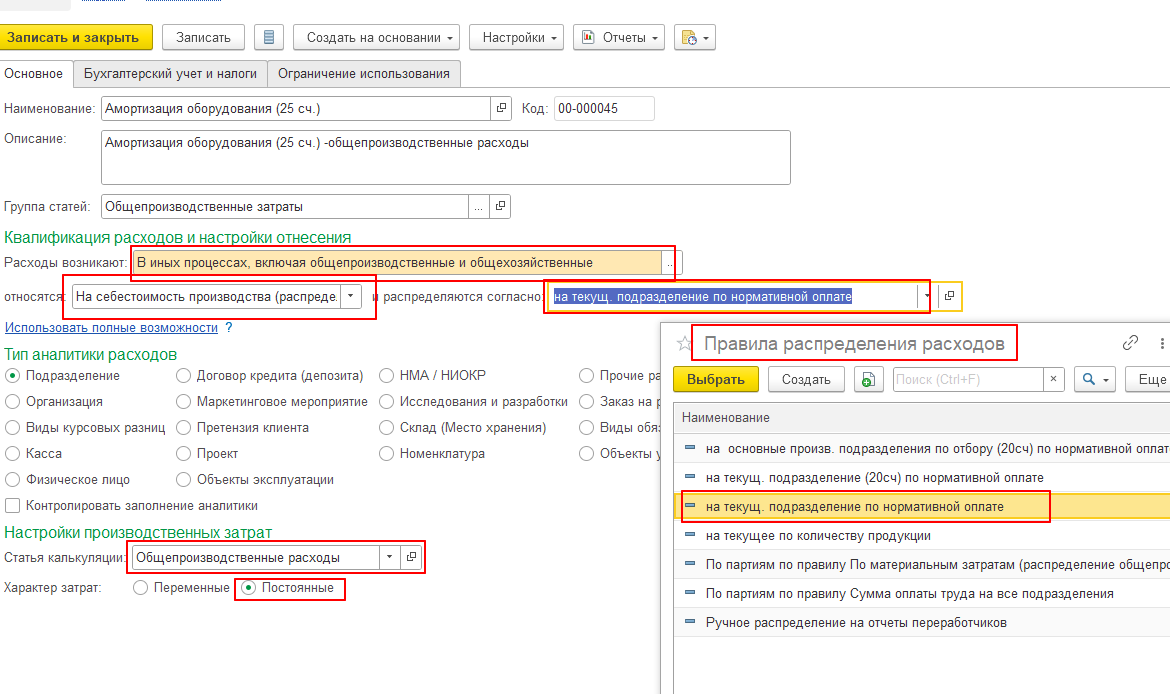This screenshot has width=1170, height=694.
Task: Click the open icon beside Статья калькуляции
Action: 411,557
